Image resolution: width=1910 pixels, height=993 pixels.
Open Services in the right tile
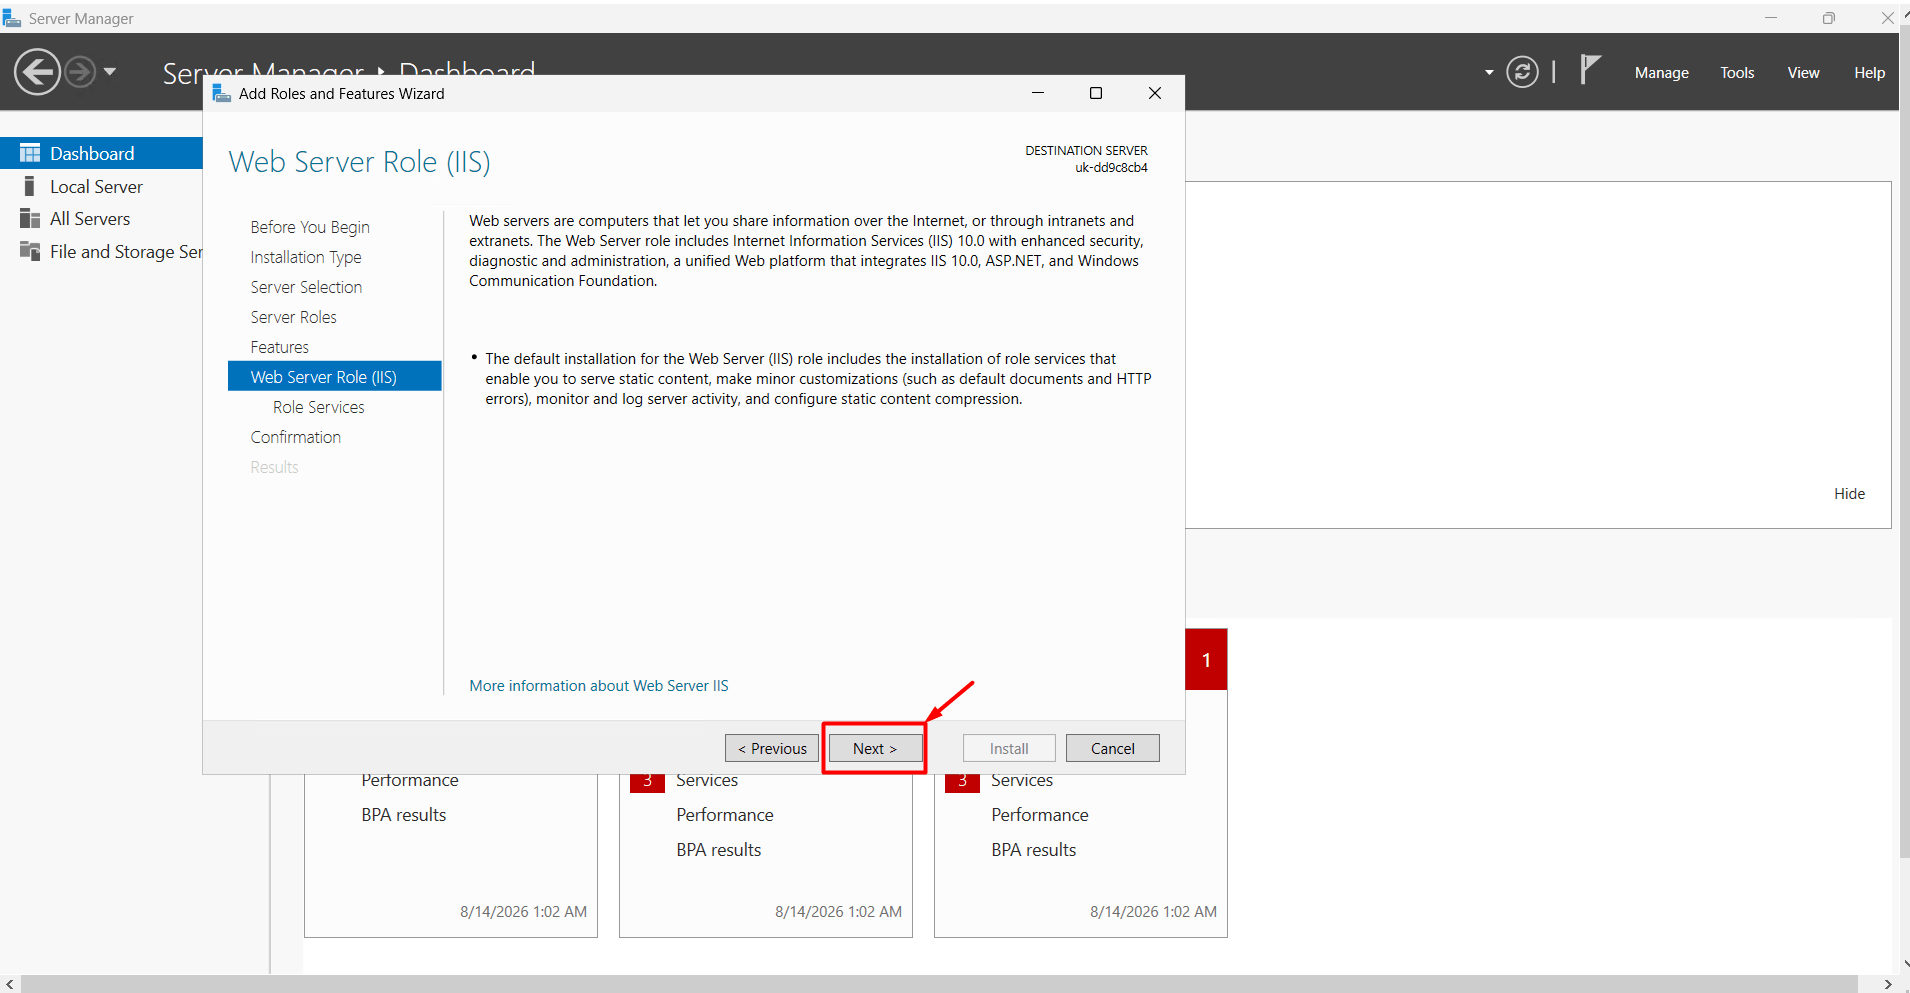pyautogui.click(x=1022, y=781)
